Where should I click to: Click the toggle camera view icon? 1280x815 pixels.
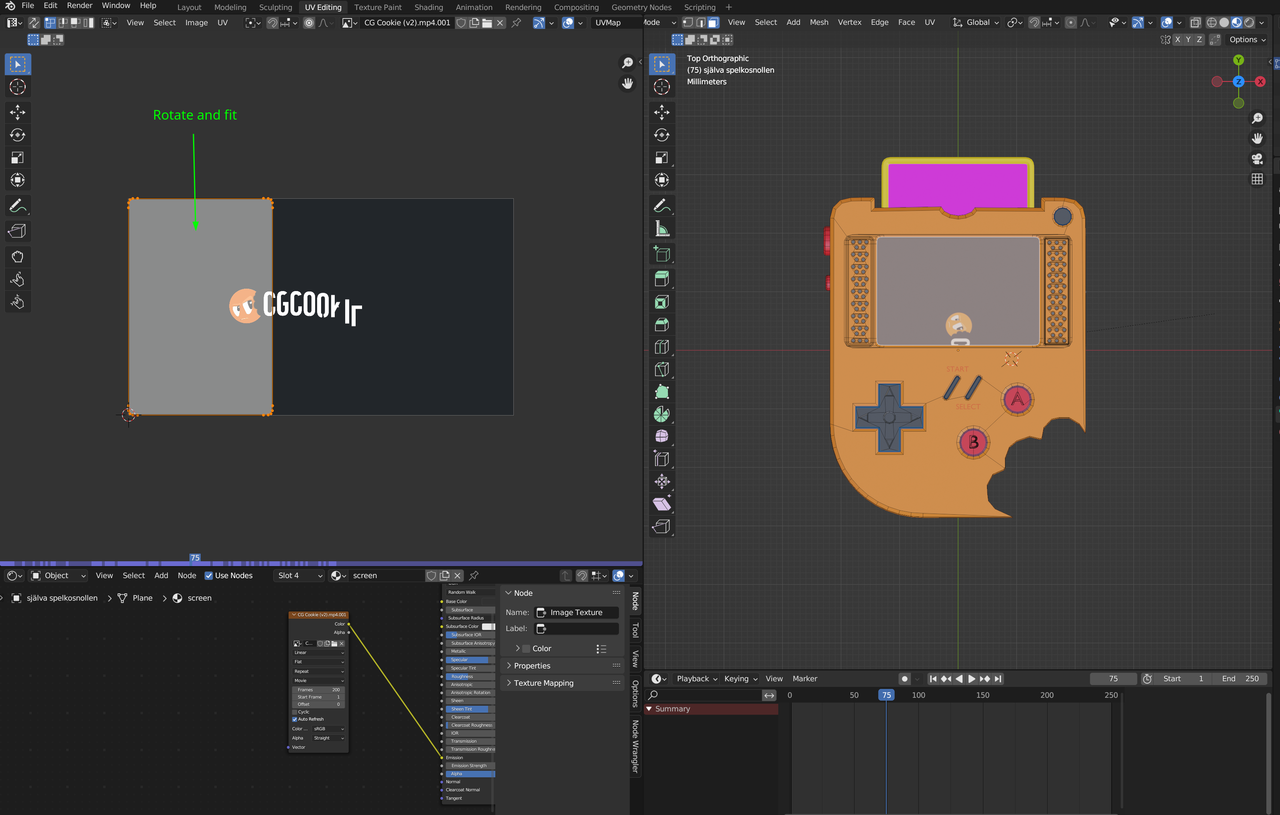pos(1257,159)
